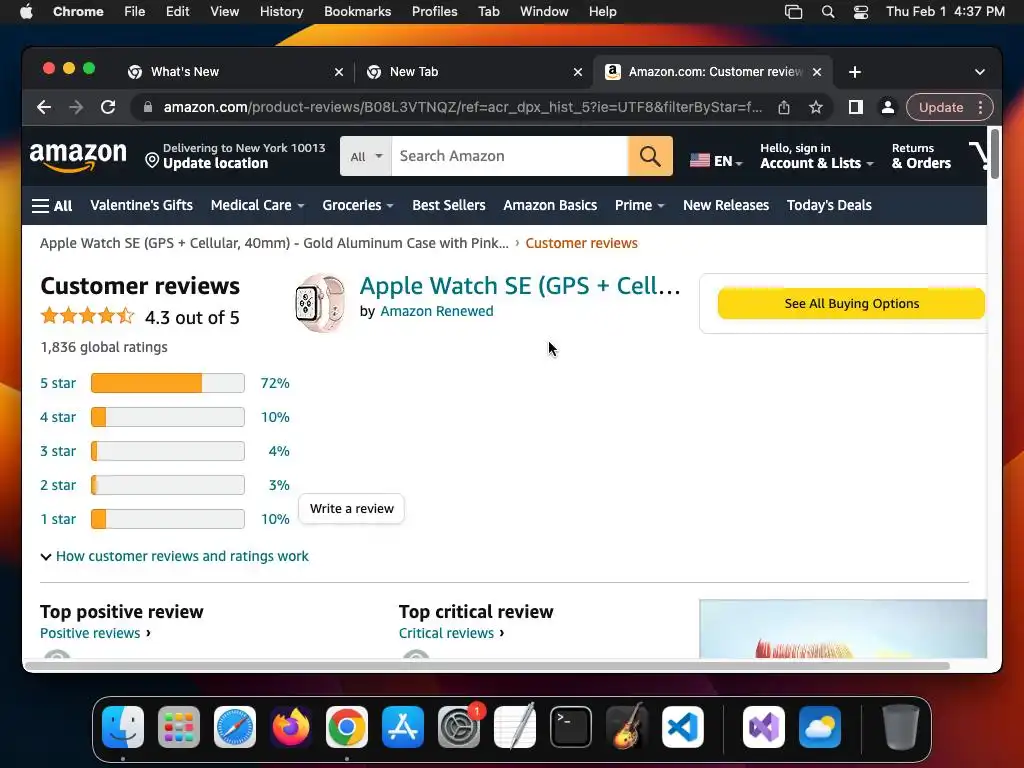Close the New Tab tab
Viewport: 1024px width, 768px height.
[578, 72]
